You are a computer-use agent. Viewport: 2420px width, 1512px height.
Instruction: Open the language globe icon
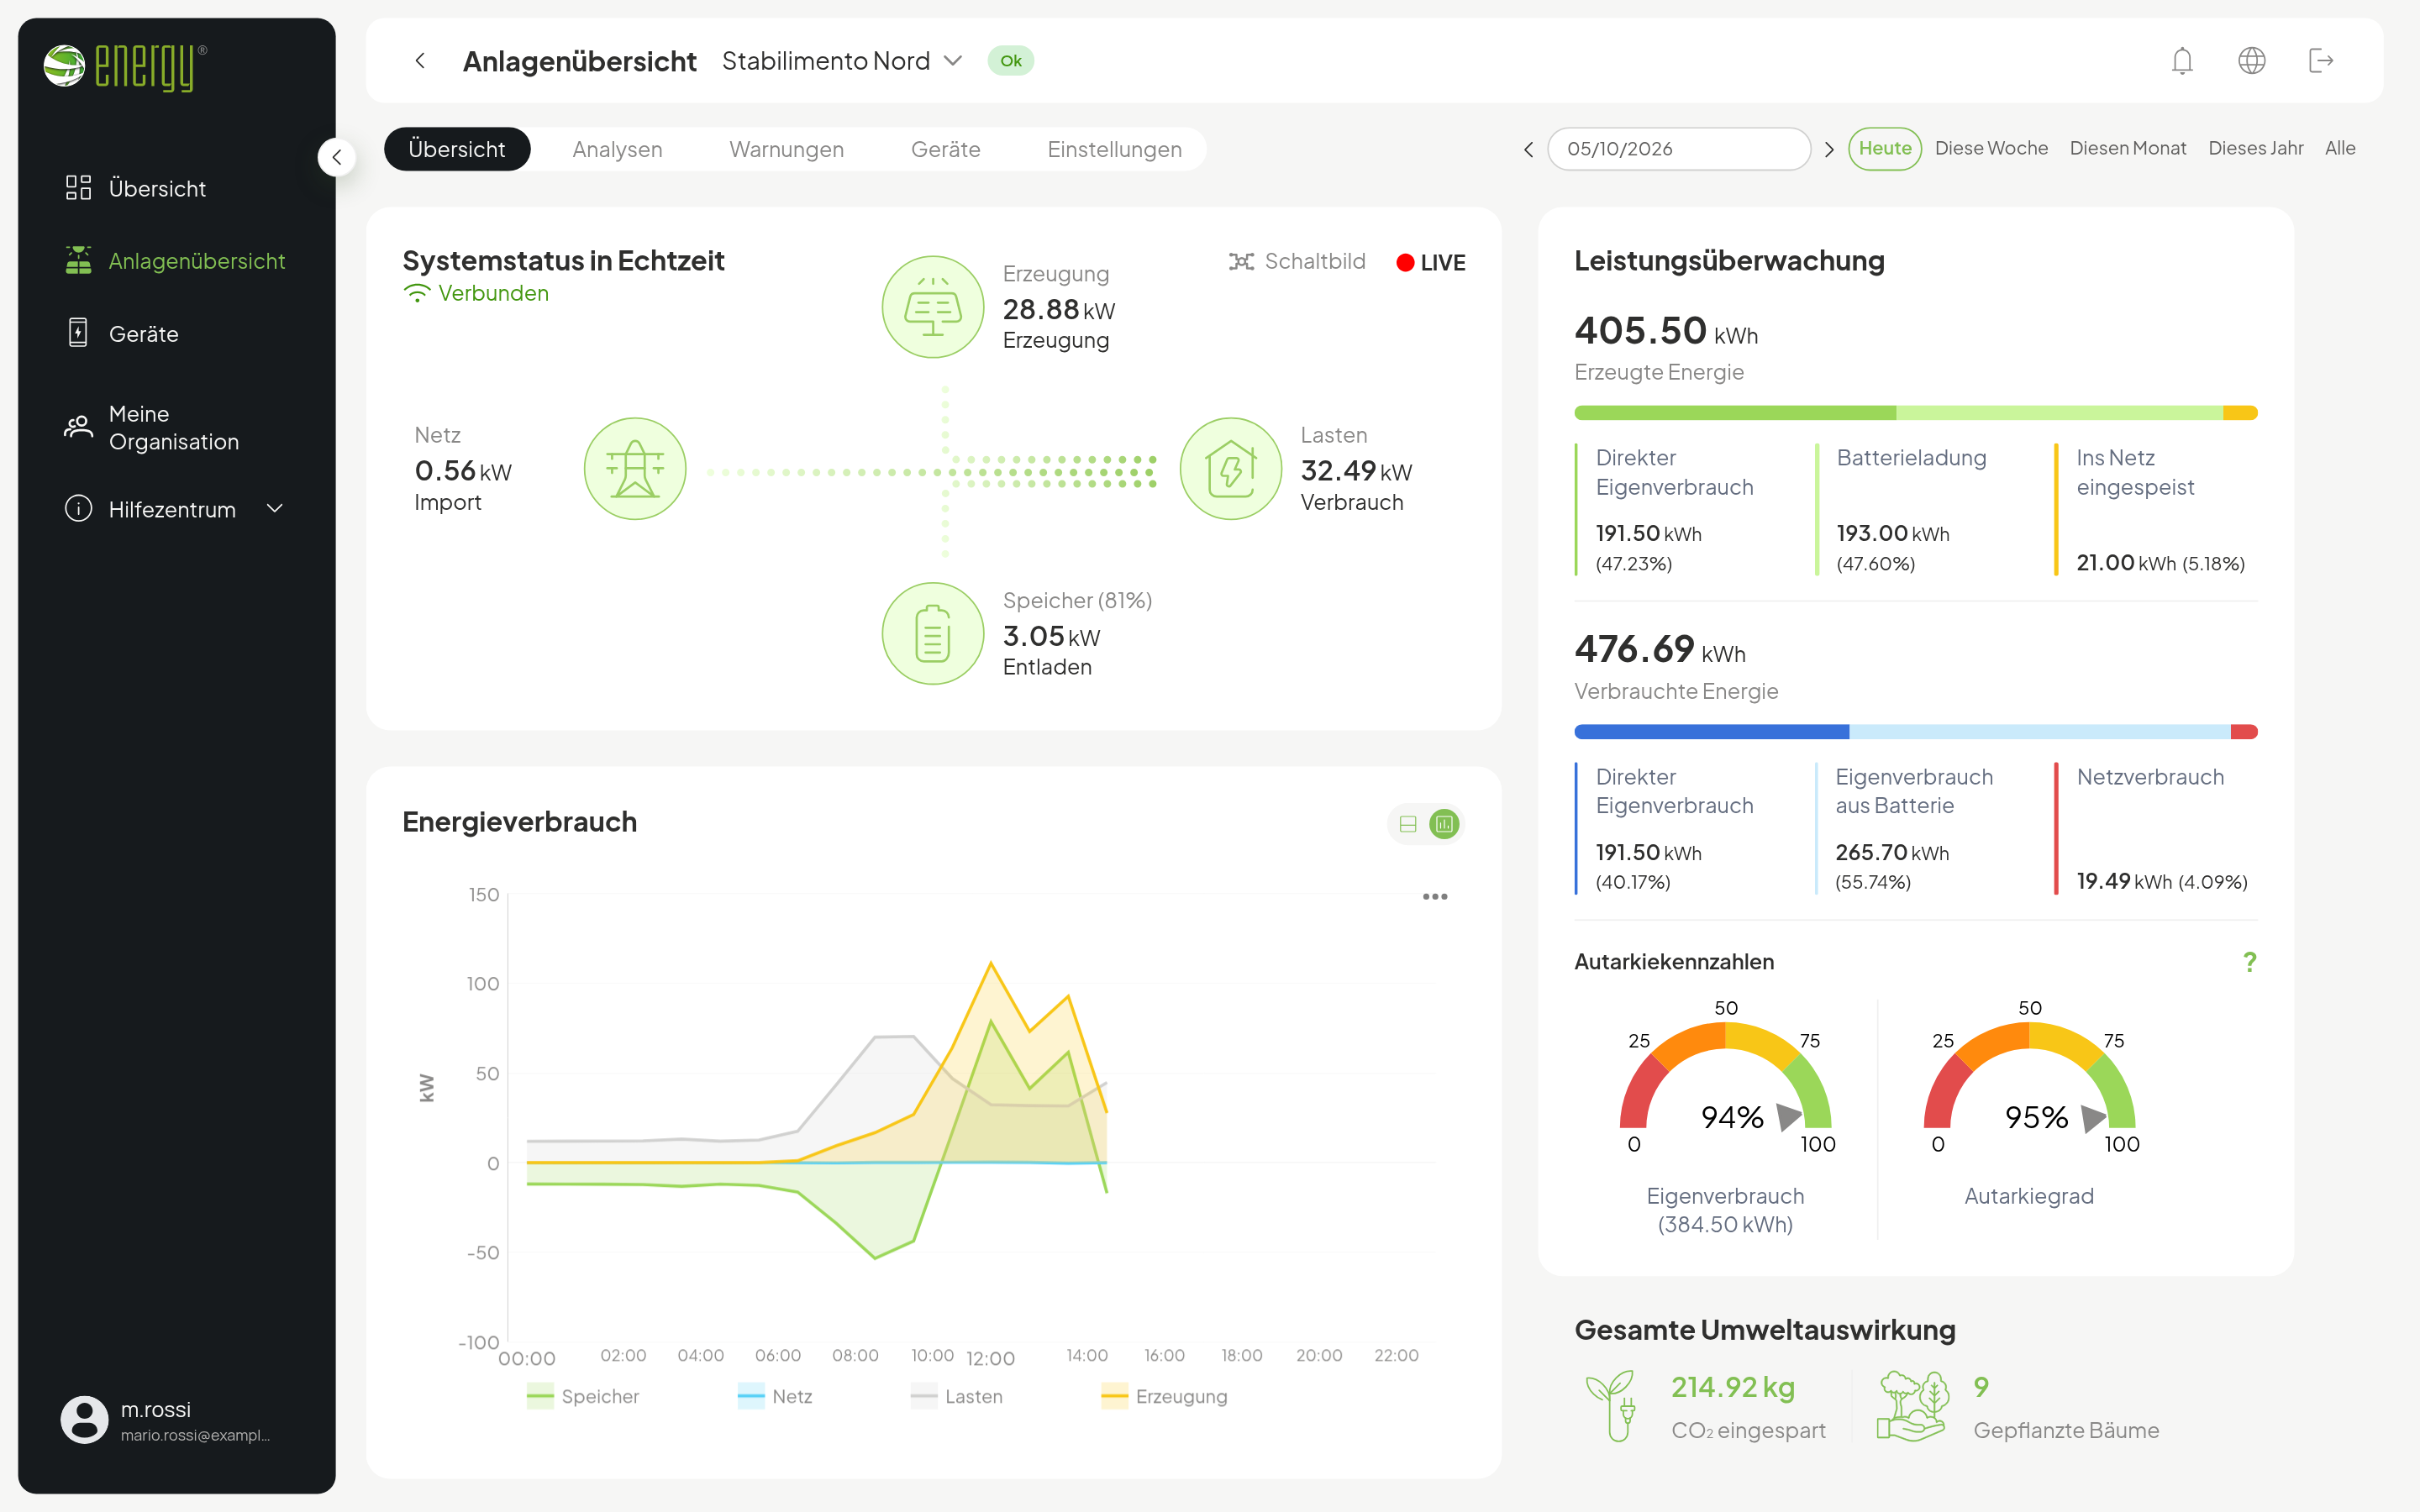point(2251,61)
